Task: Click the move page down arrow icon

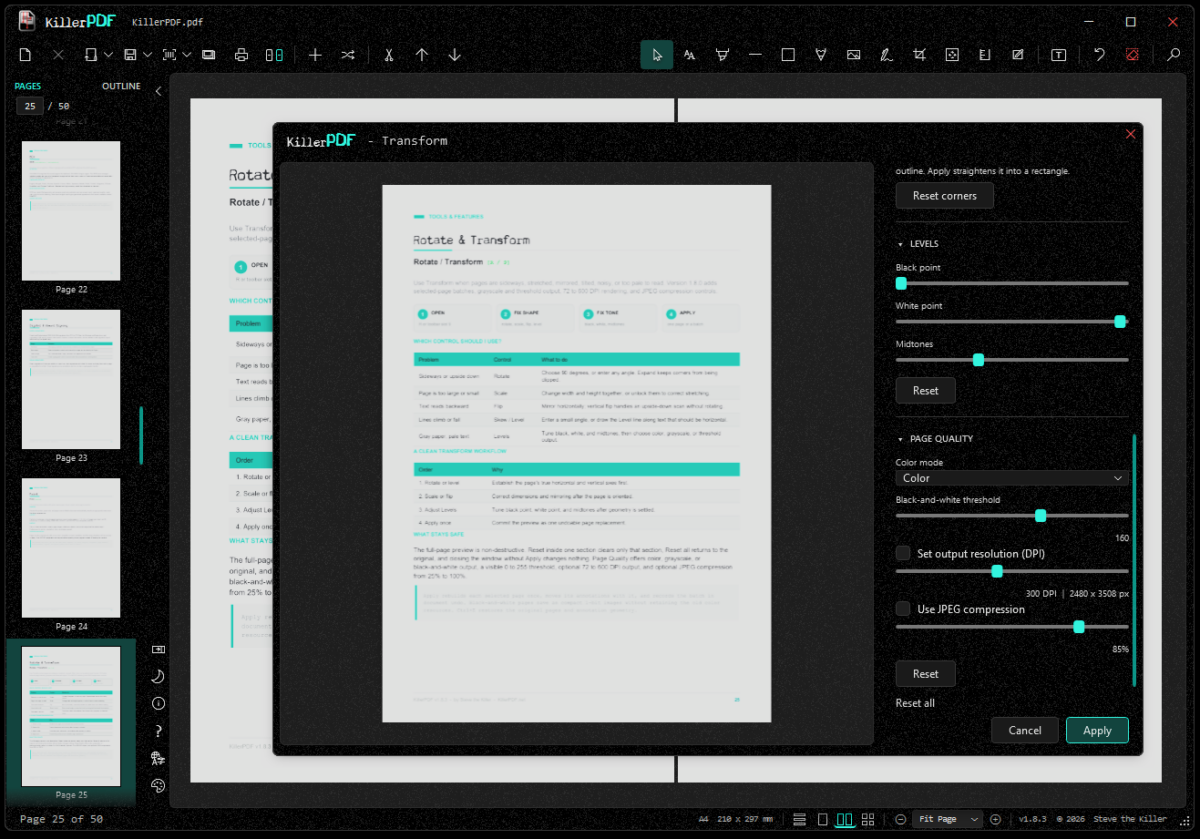Action: 455,55
